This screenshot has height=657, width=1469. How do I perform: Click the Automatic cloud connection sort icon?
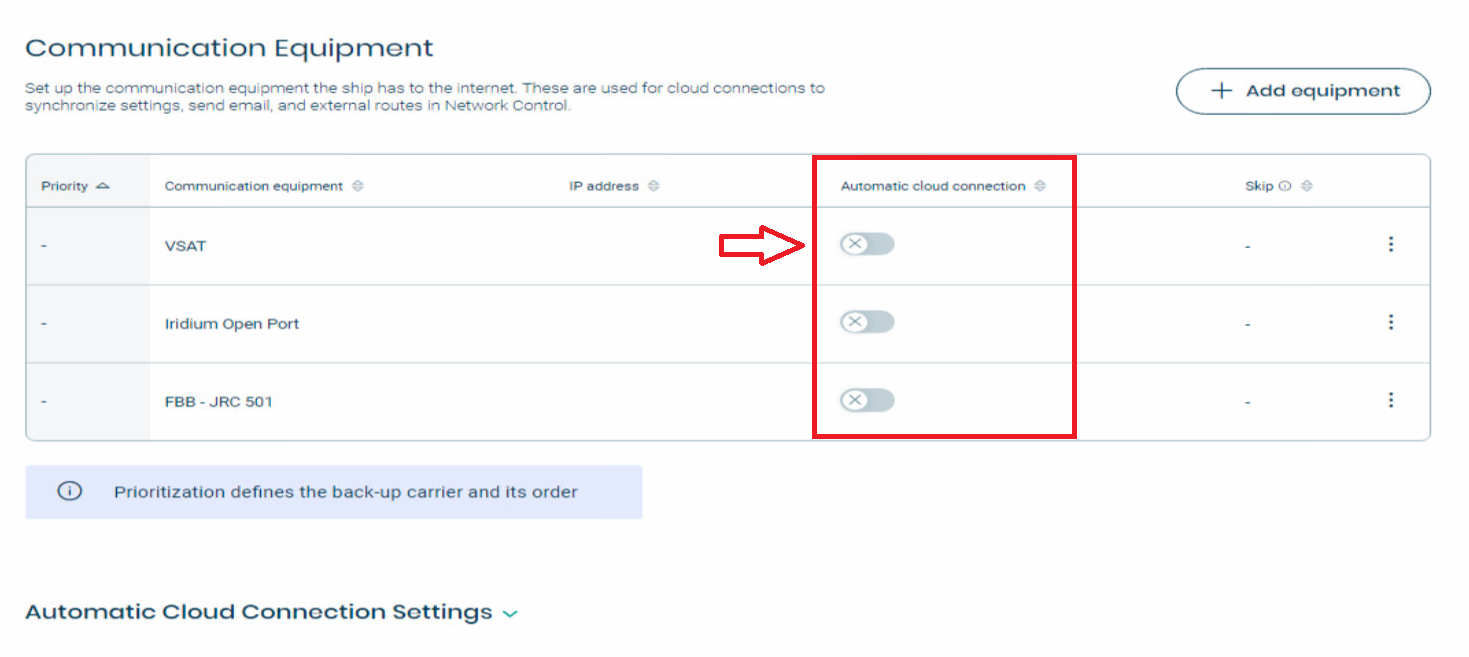point(1040,186)
